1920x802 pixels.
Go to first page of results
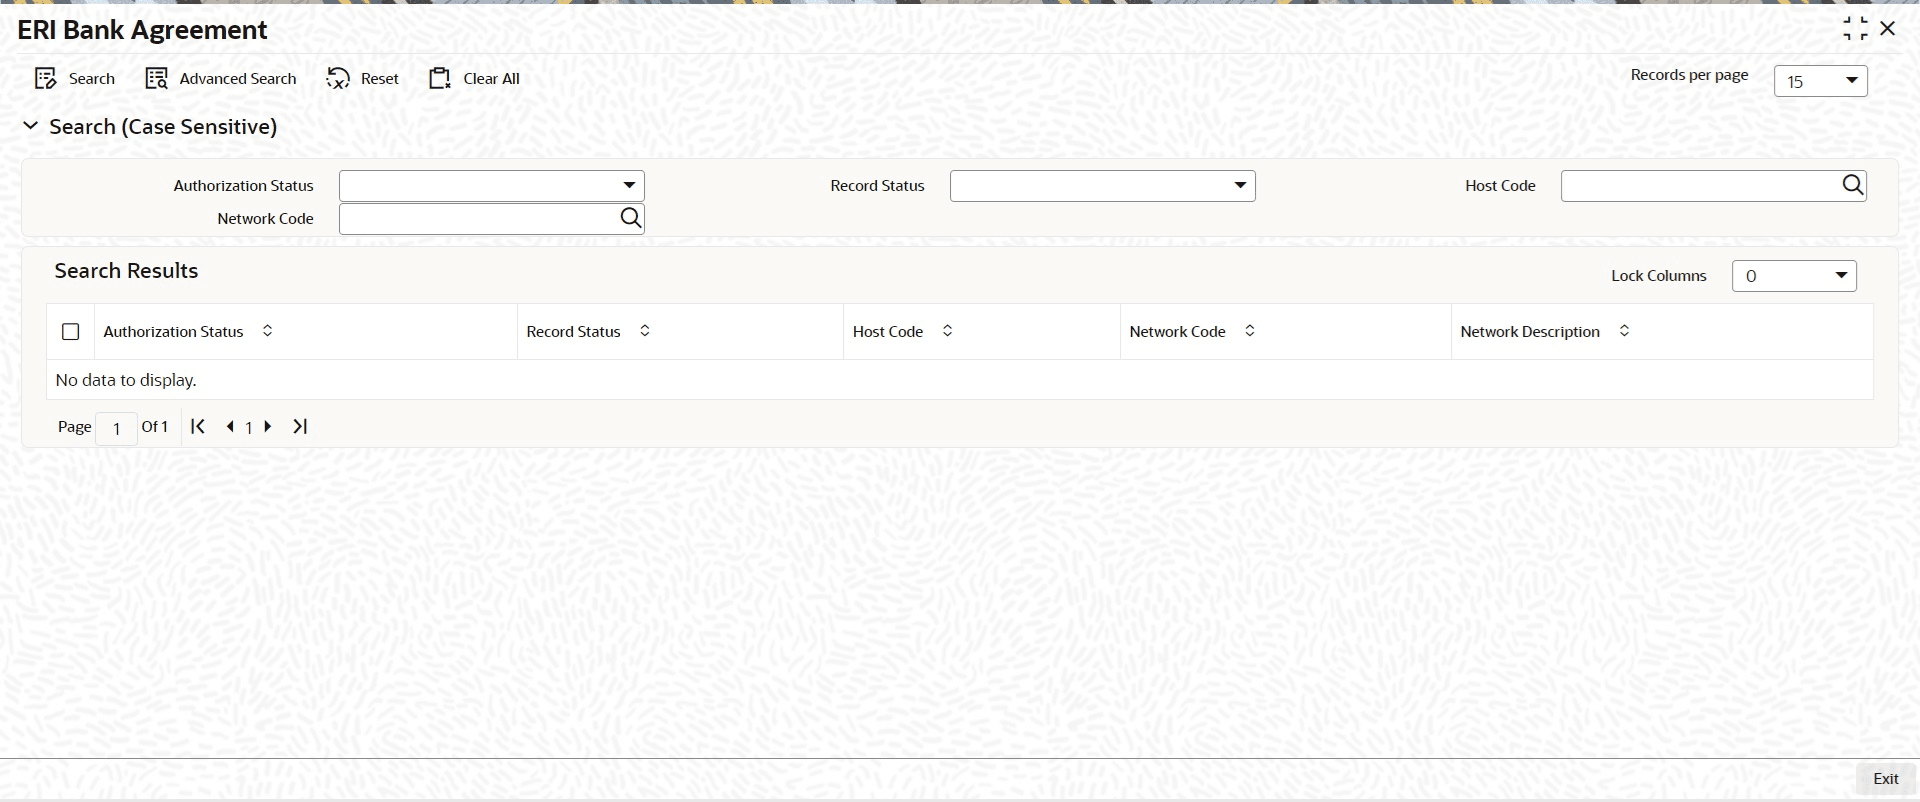(198, 427)
